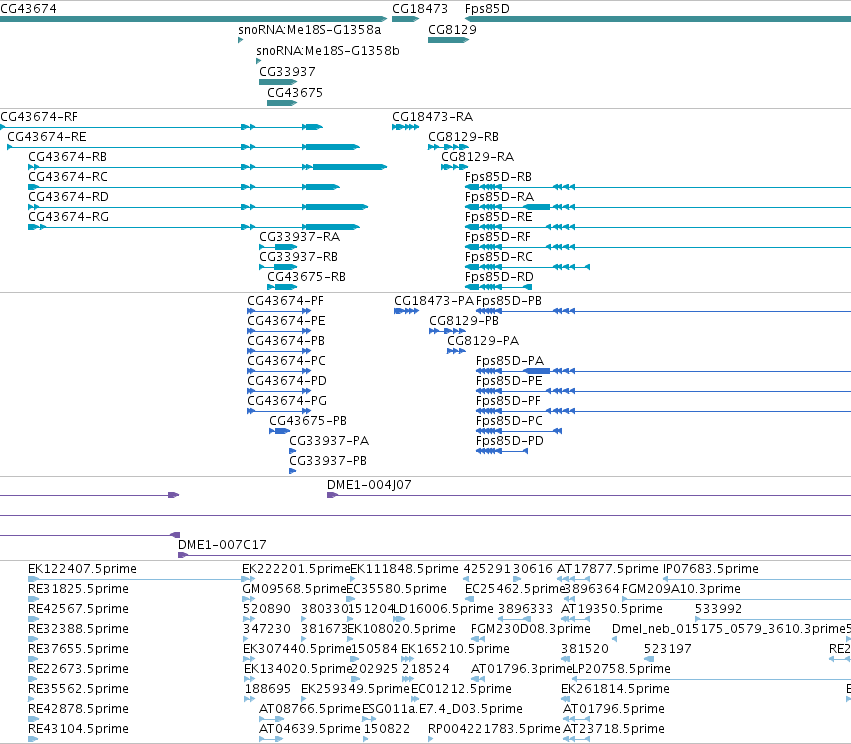Click the CG33937-PB protein label
Screen dimensions: 851x744
(x=328, y=461)
